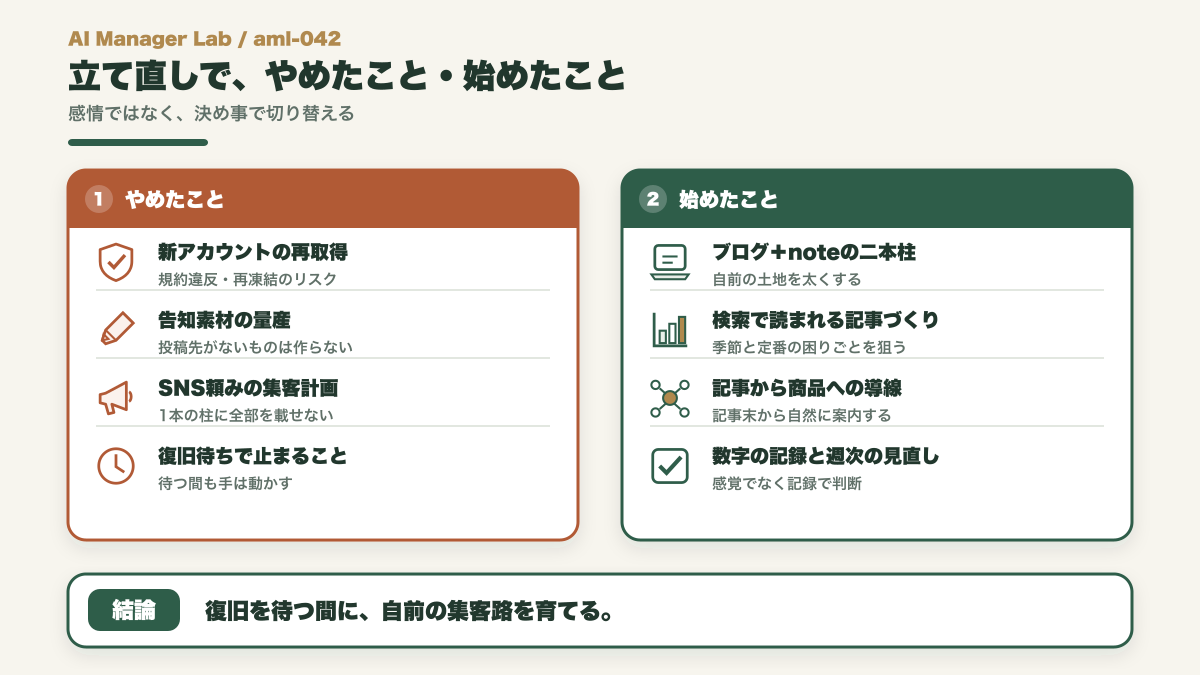Click the megaphone icon beside SNS頼みの集客計画
The width and height of the screenshot is (1200, 675).
tap(116, 397)
